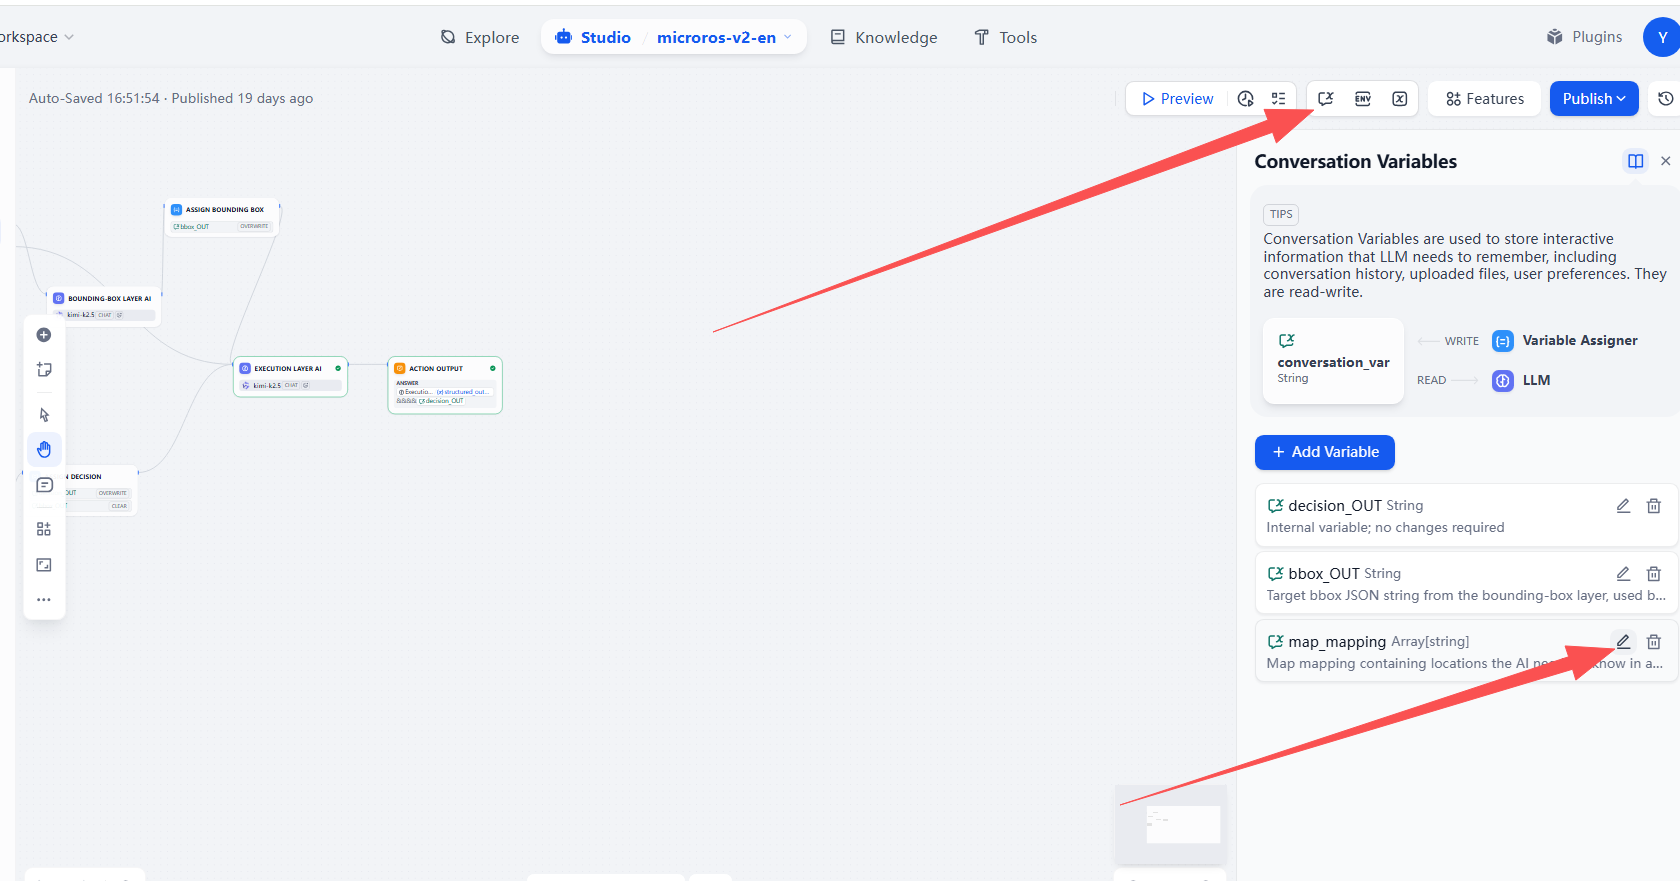The image size is (1680, 881).
Task: Select the BOUNDING-BOX LAYER AI node
Action: (x=104, y=307)
